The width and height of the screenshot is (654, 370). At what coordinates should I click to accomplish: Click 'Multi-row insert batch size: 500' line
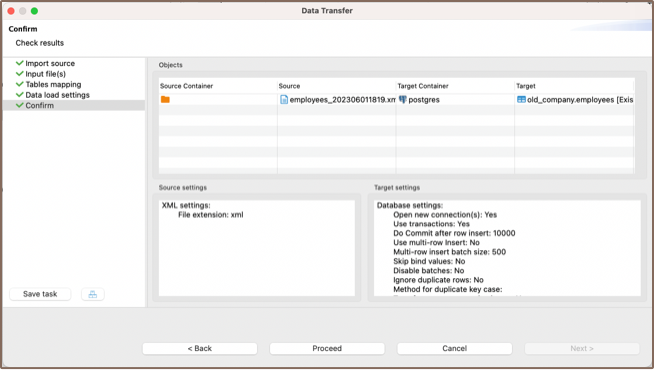coord(450,252)
